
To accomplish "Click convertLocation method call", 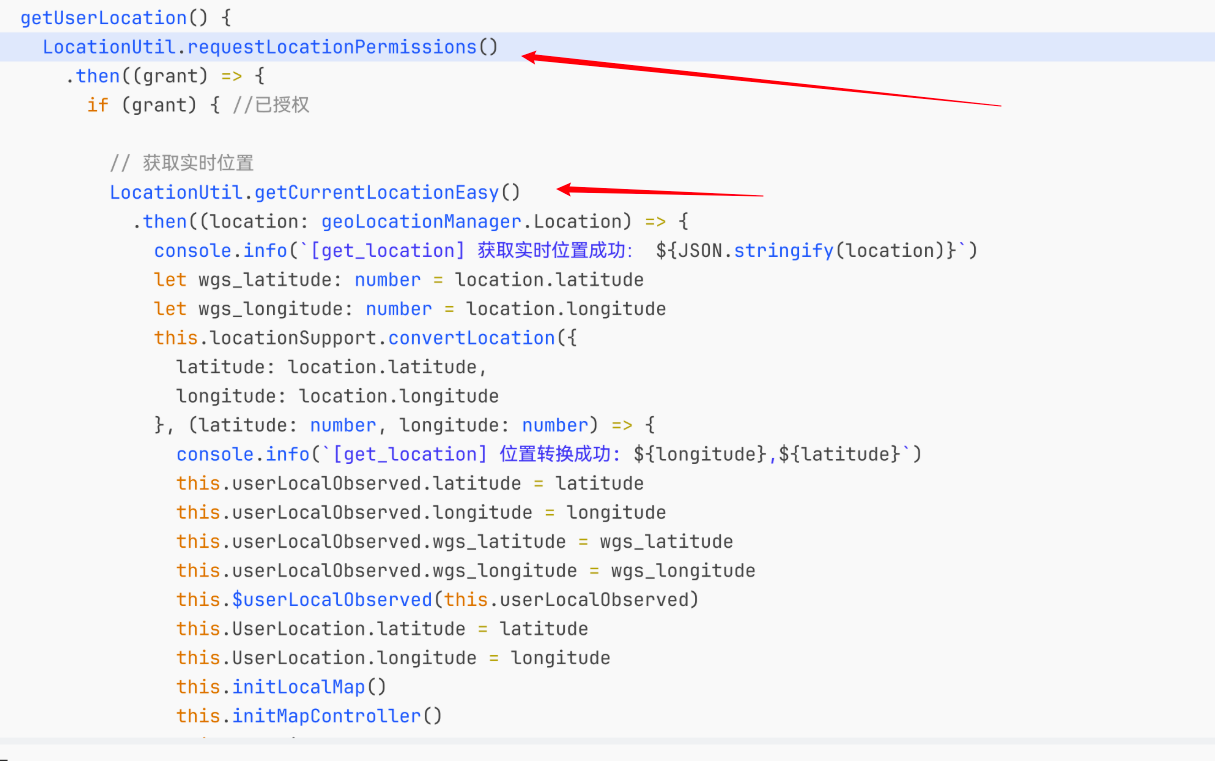I will [x=471, y=337].
